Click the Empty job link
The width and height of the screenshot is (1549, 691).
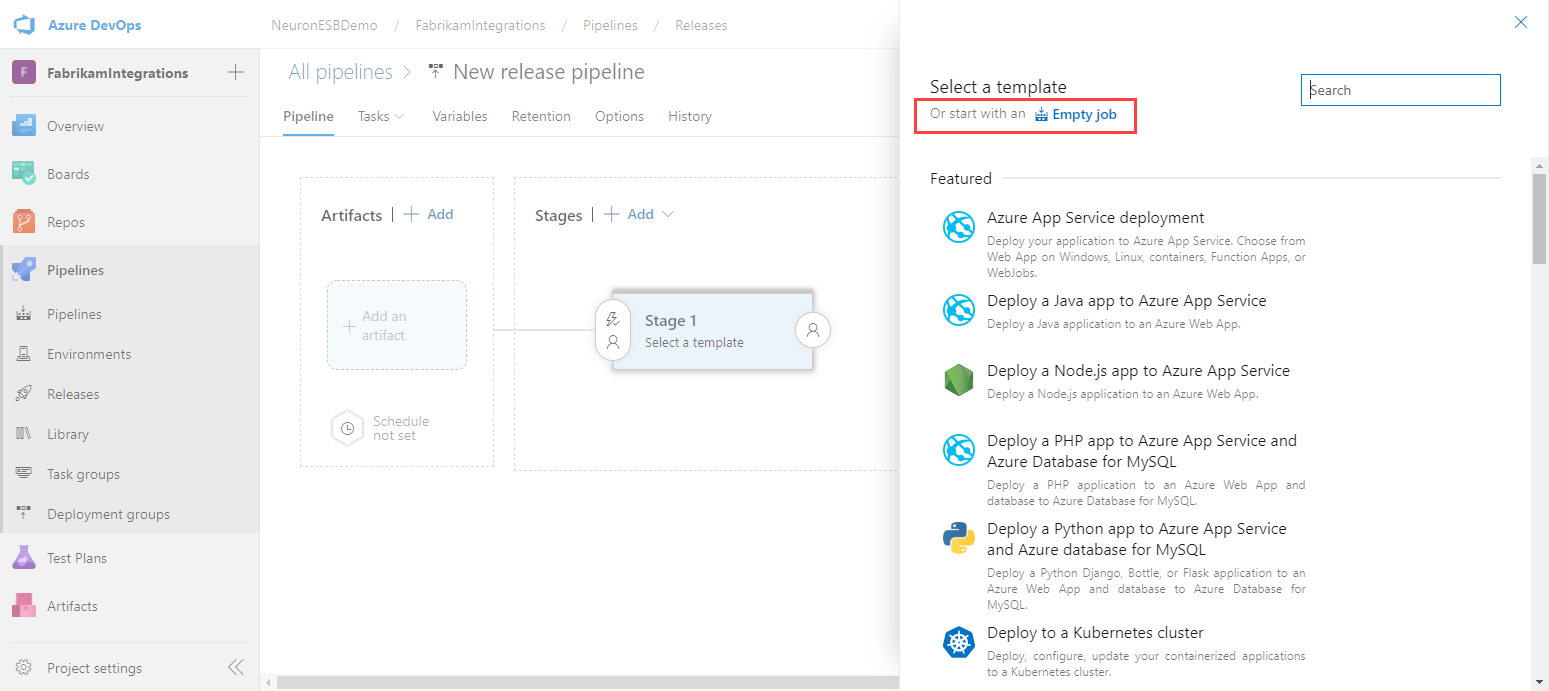point(1075,114)
